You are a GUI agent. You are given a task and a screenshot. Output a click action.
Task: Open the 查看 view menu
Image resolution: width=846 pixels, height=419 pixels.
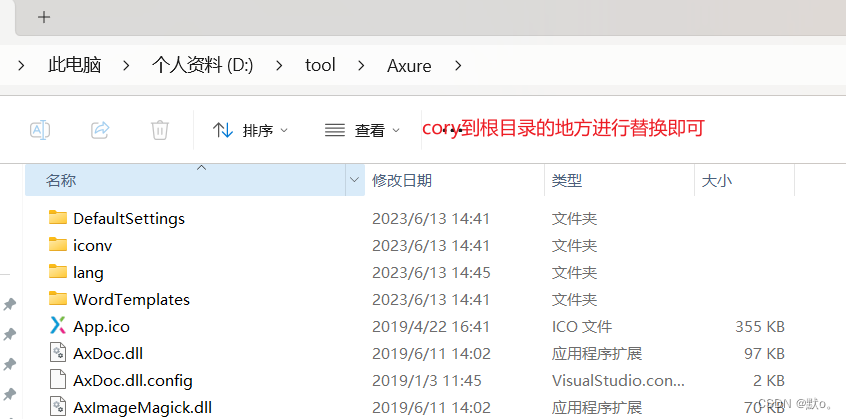click(363, 130)
